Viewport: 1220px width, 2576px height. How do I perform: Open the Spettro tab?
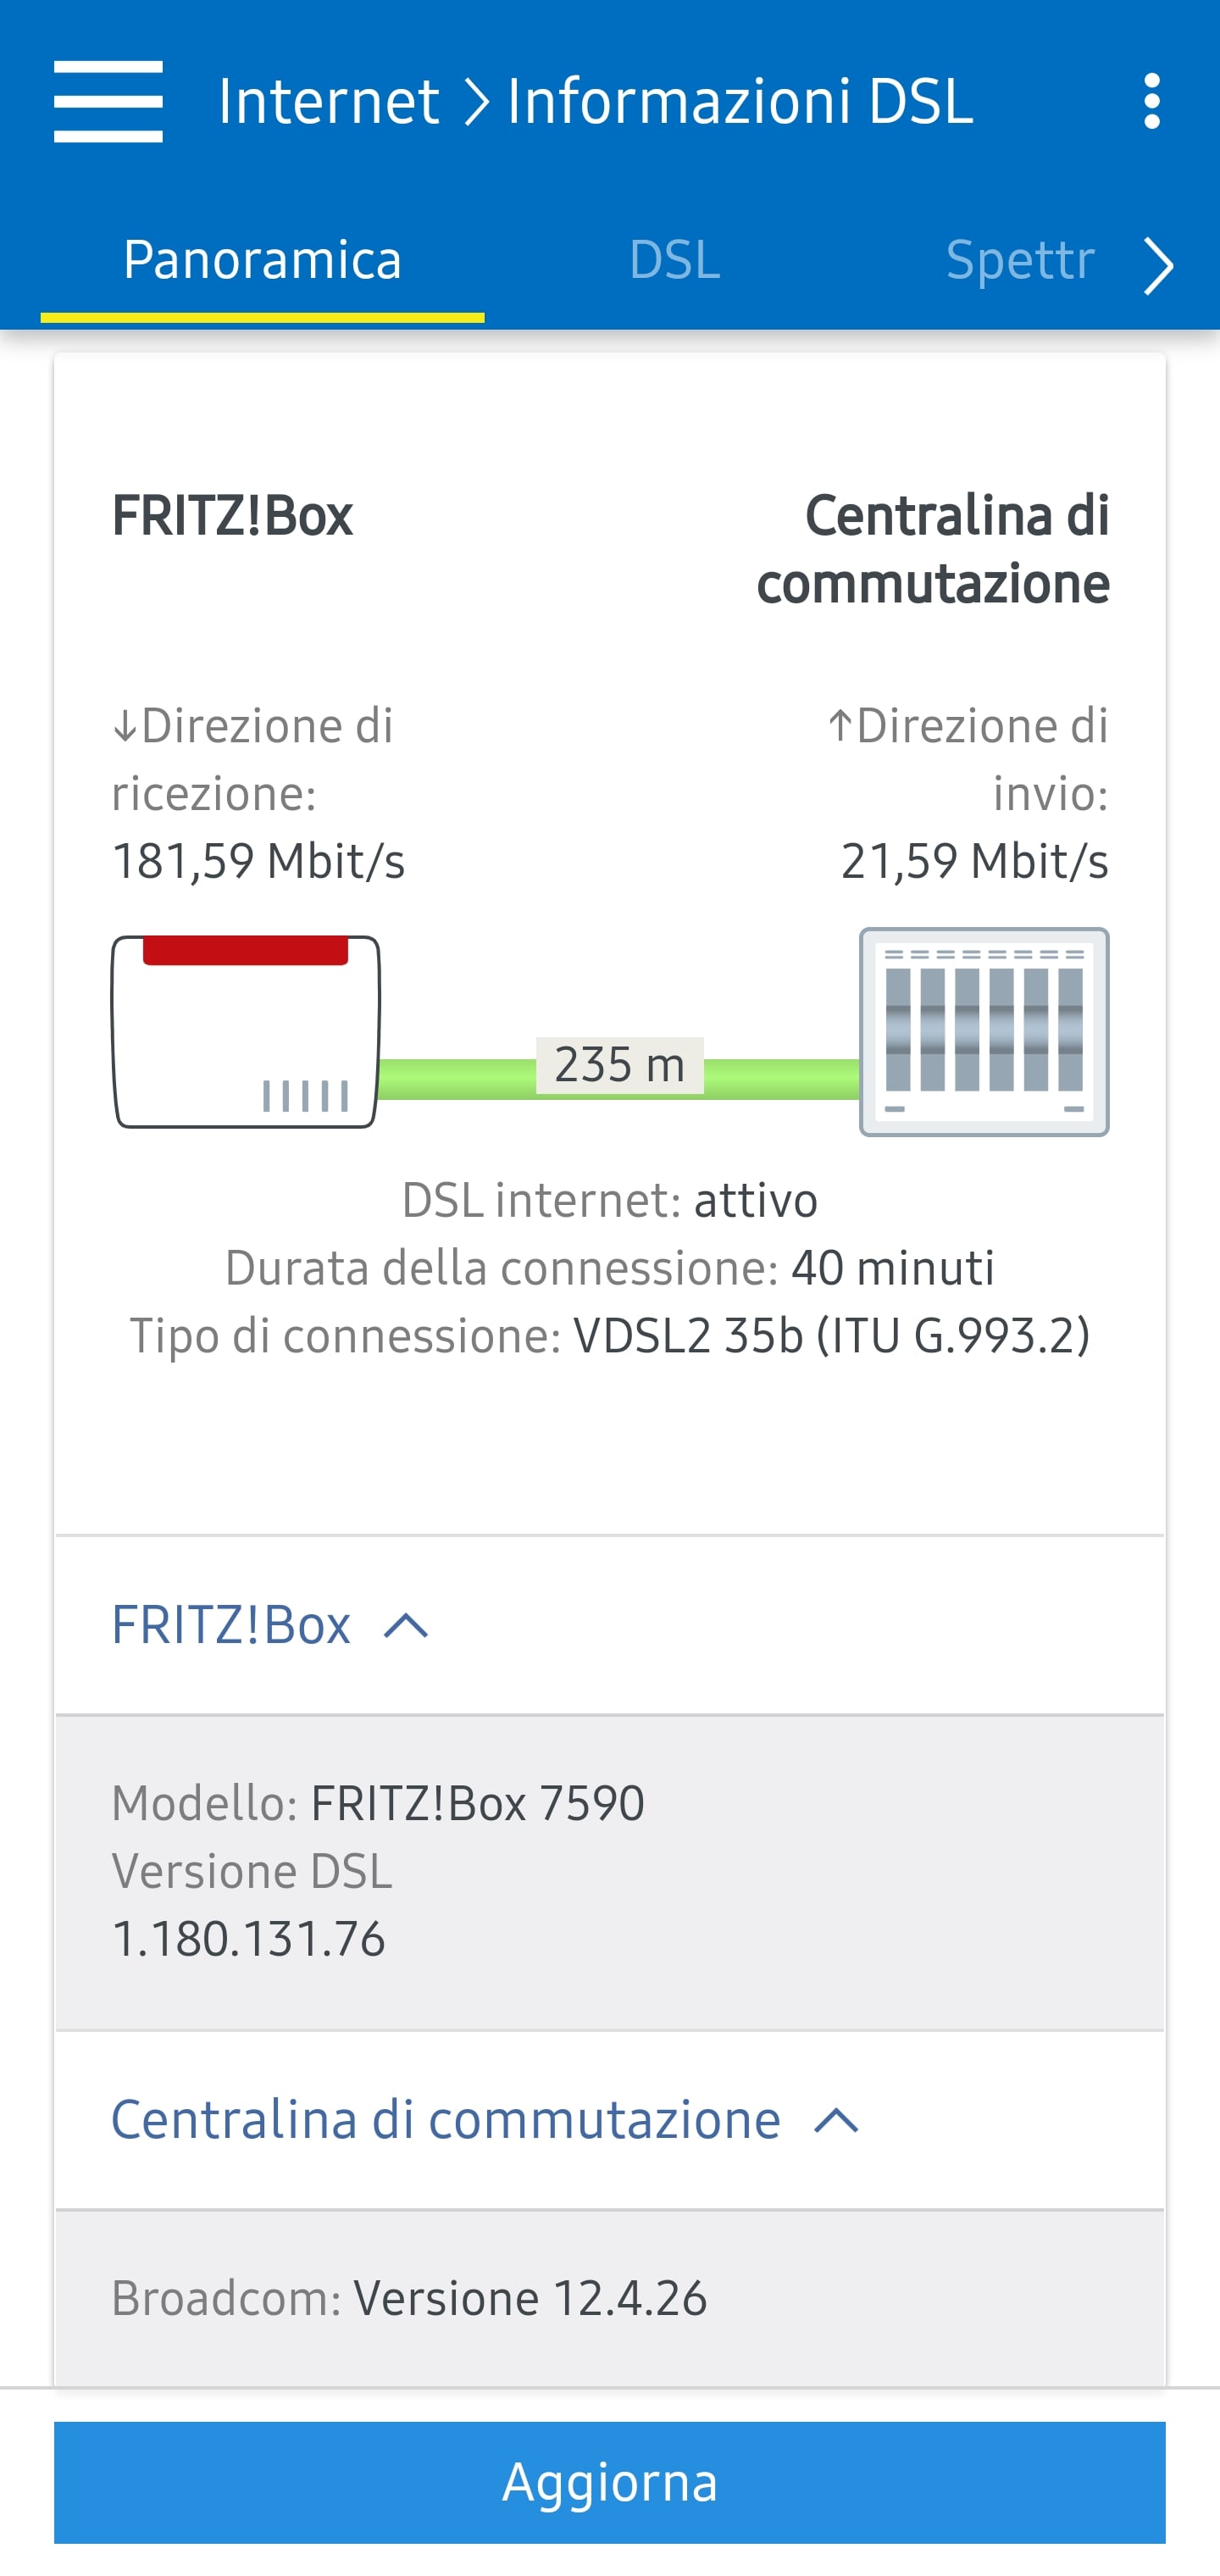tap(1019, 260)
